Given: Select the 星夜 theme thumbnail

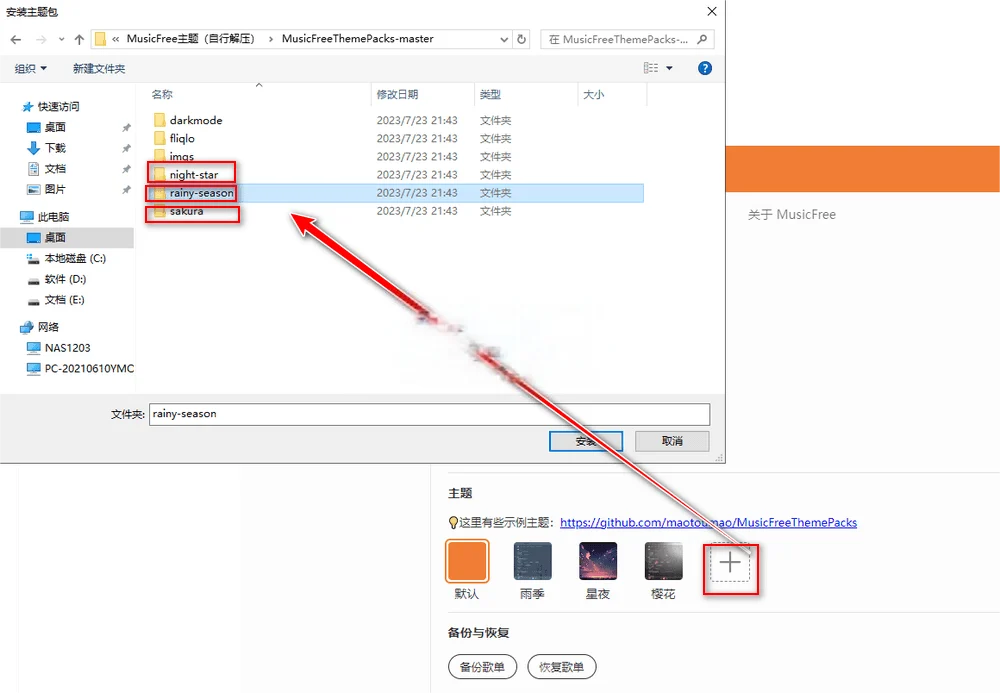Looking at the screenshot, I should [x=597, y=561].
